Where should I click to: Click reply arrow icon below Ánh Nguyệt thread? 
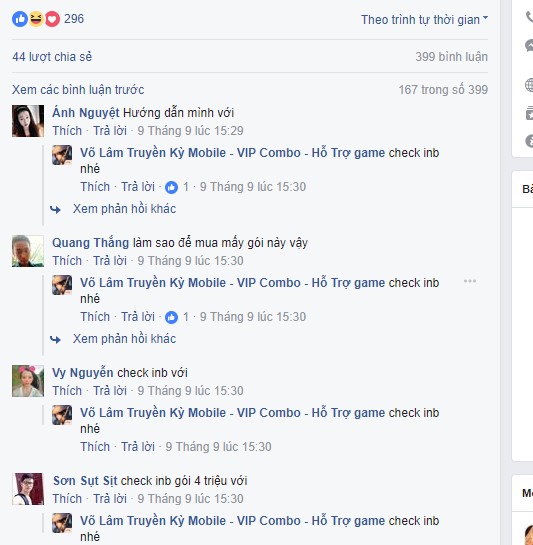(55, 209)
